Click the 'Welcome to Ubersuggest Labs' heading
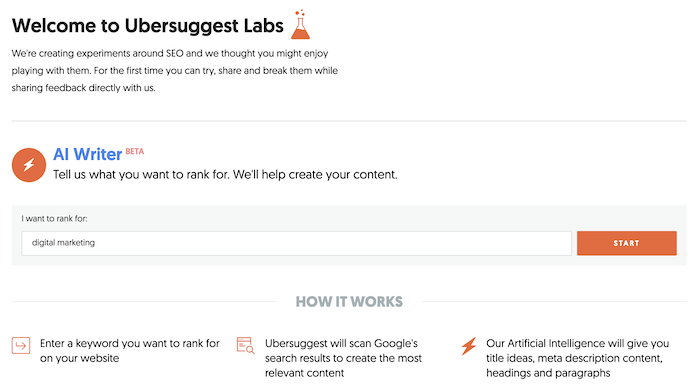Image resolution: width=700 pixels, height=389 pixels. click(x=147, y=25)
